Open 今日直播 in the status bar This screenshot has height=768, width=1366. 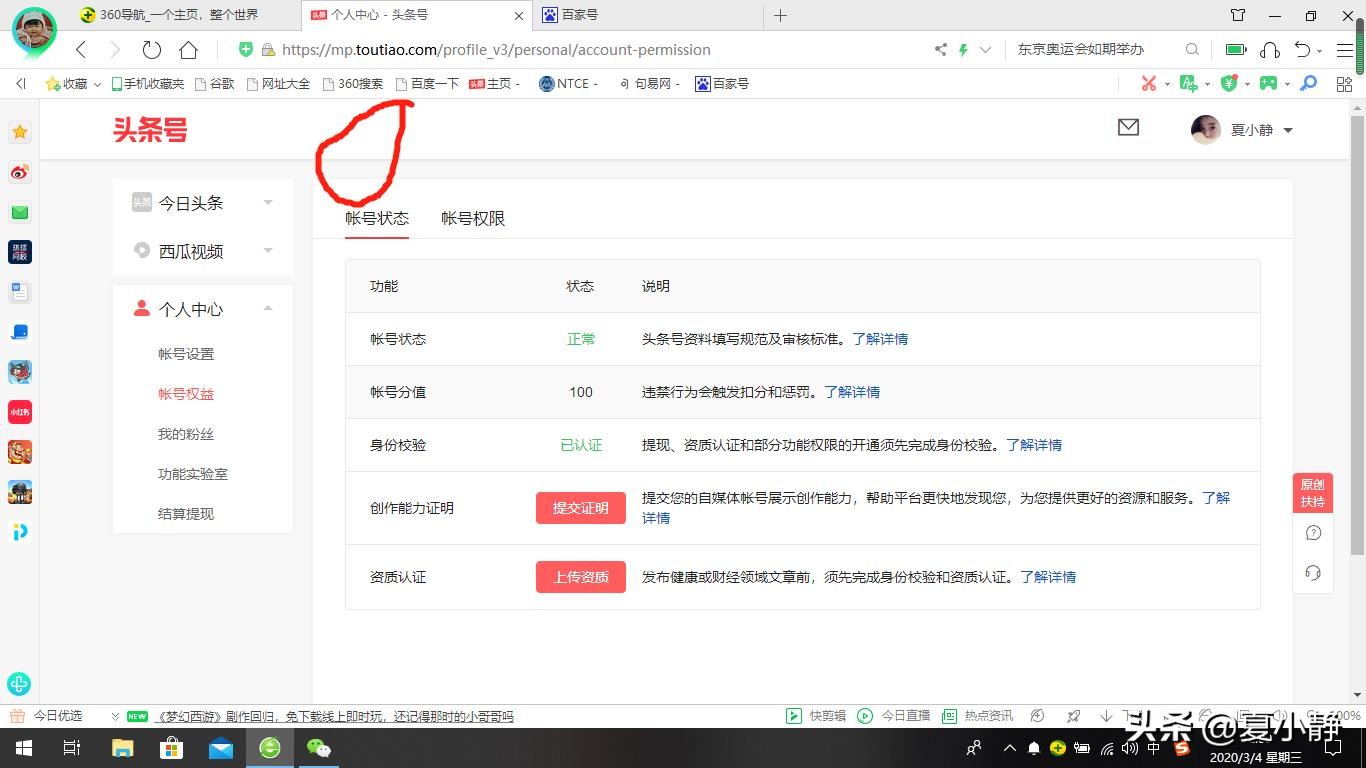(894, 716)
